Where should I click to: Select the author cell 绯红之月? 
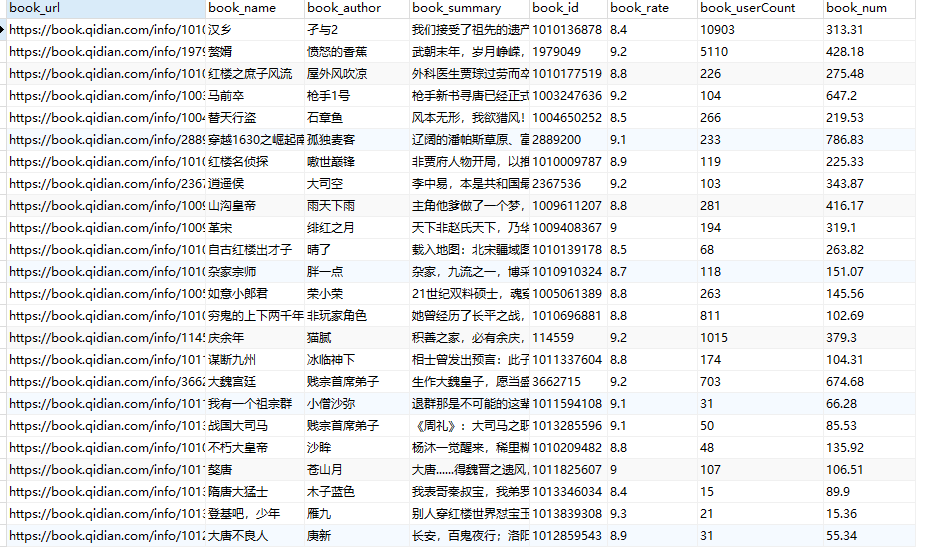click(357, 227)
